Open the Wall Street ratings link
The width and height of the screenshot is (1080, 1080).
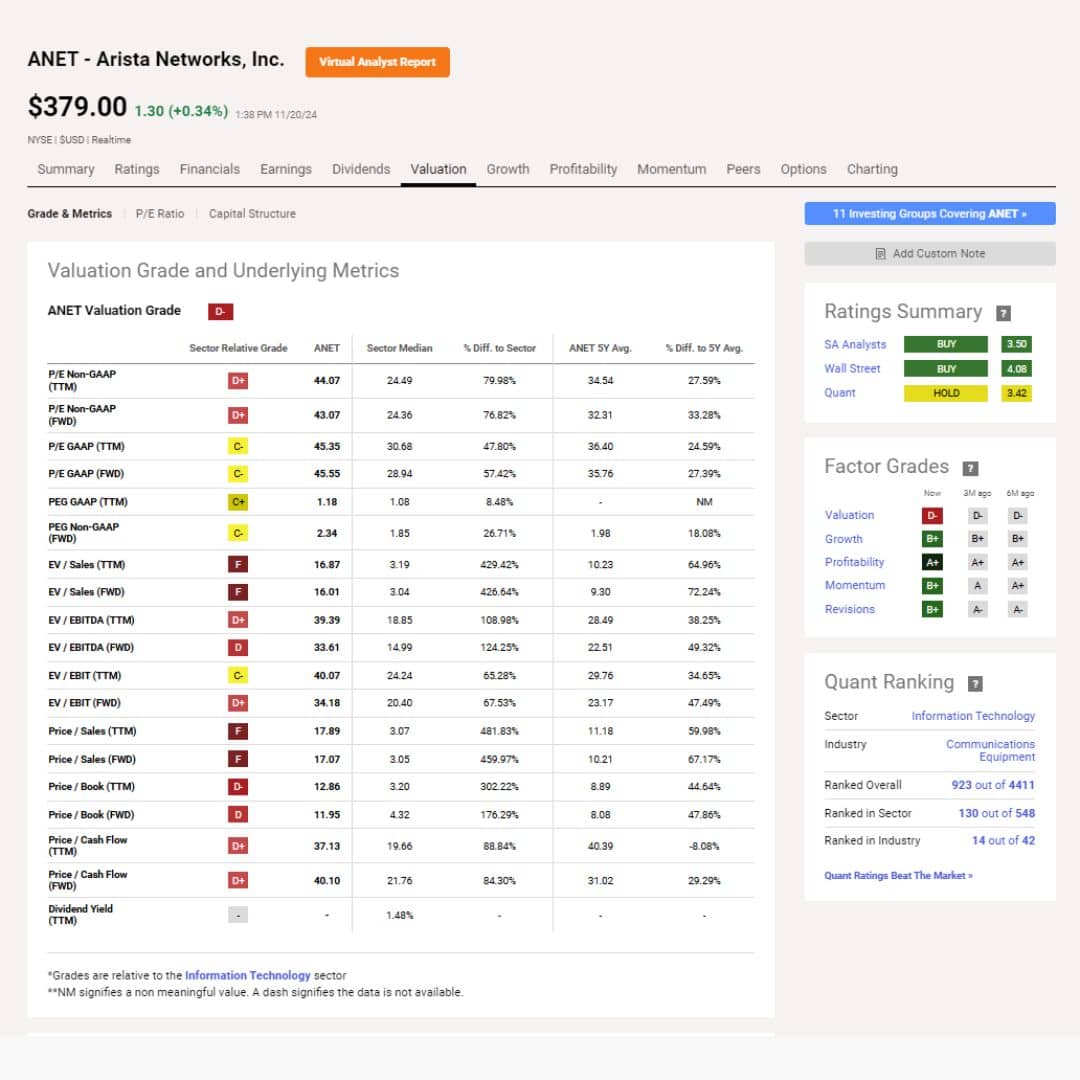pos(852,368)
